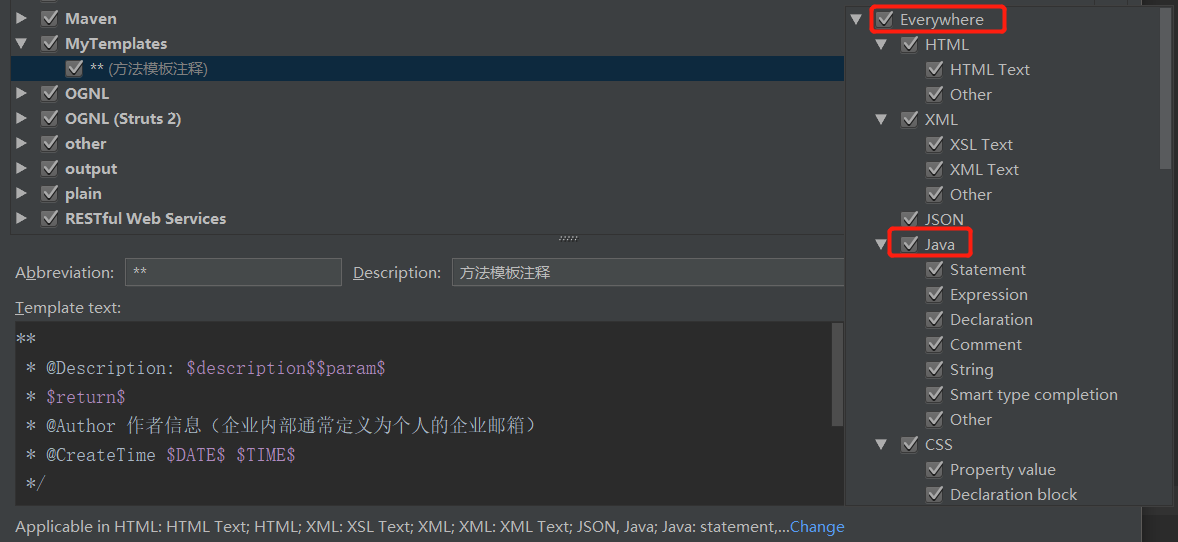Click in the Template text editor
The height and width of the screenshot is (542, 1178).
click(x=424, y=413)
